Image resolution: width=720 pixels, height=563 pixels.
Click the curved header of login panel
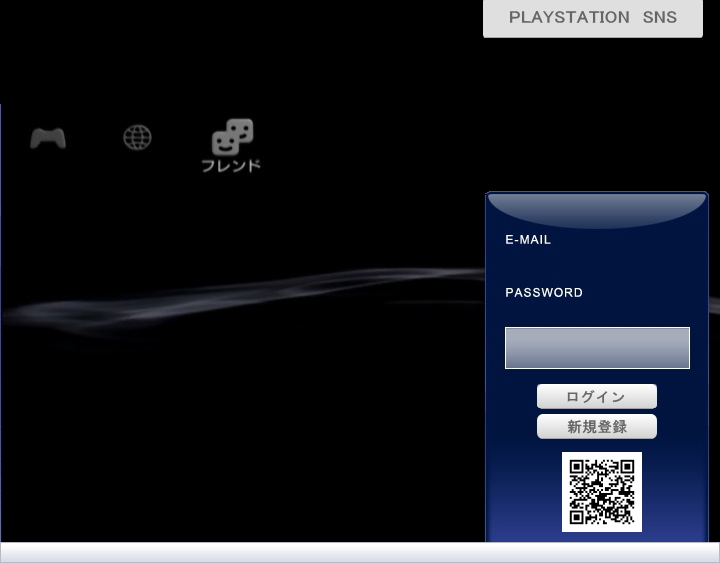(x=597, y=208)
